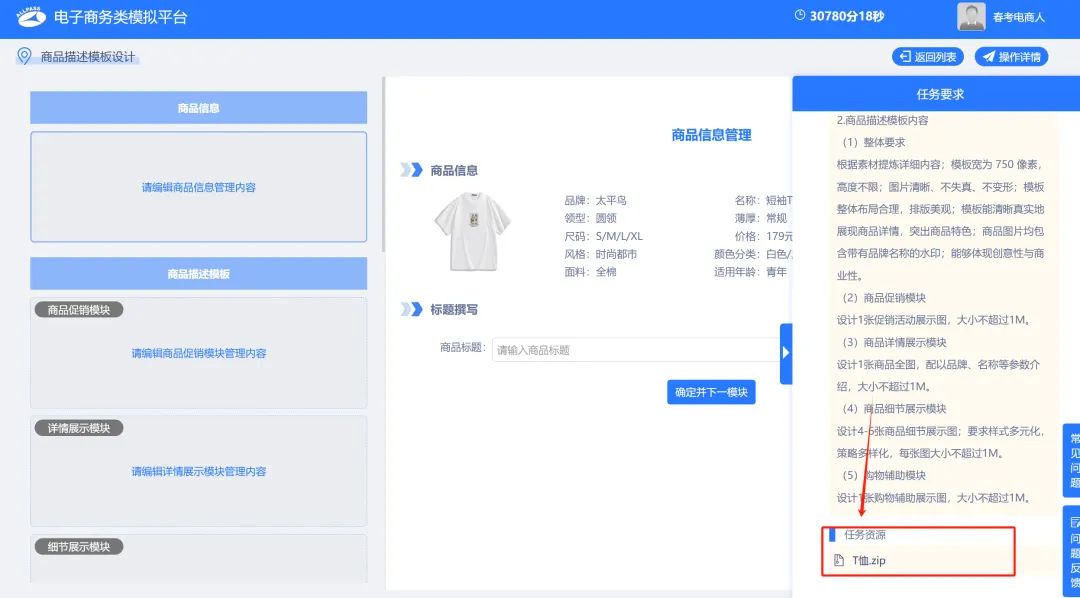Click the 适用年龄：青年 text
The height and width of the screenshot is (598, 1080).
point(750,272)
